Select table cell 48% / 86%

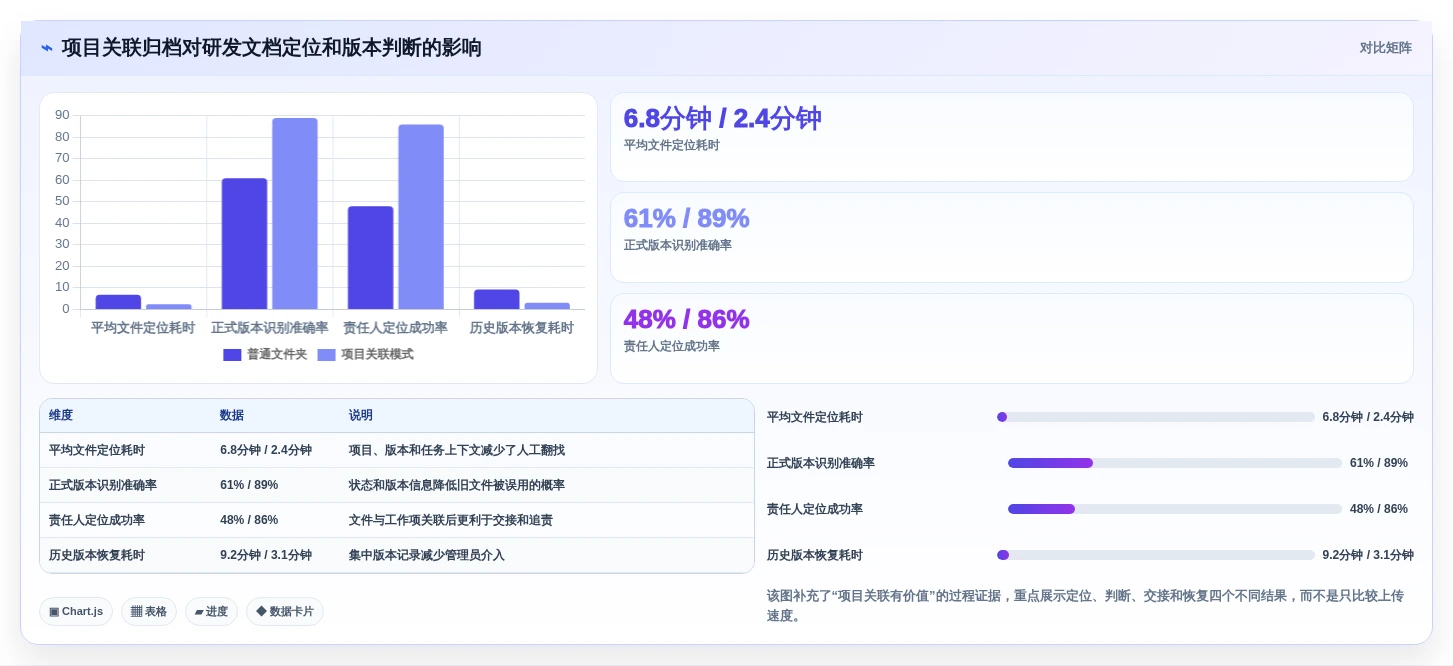pos(249,520)
